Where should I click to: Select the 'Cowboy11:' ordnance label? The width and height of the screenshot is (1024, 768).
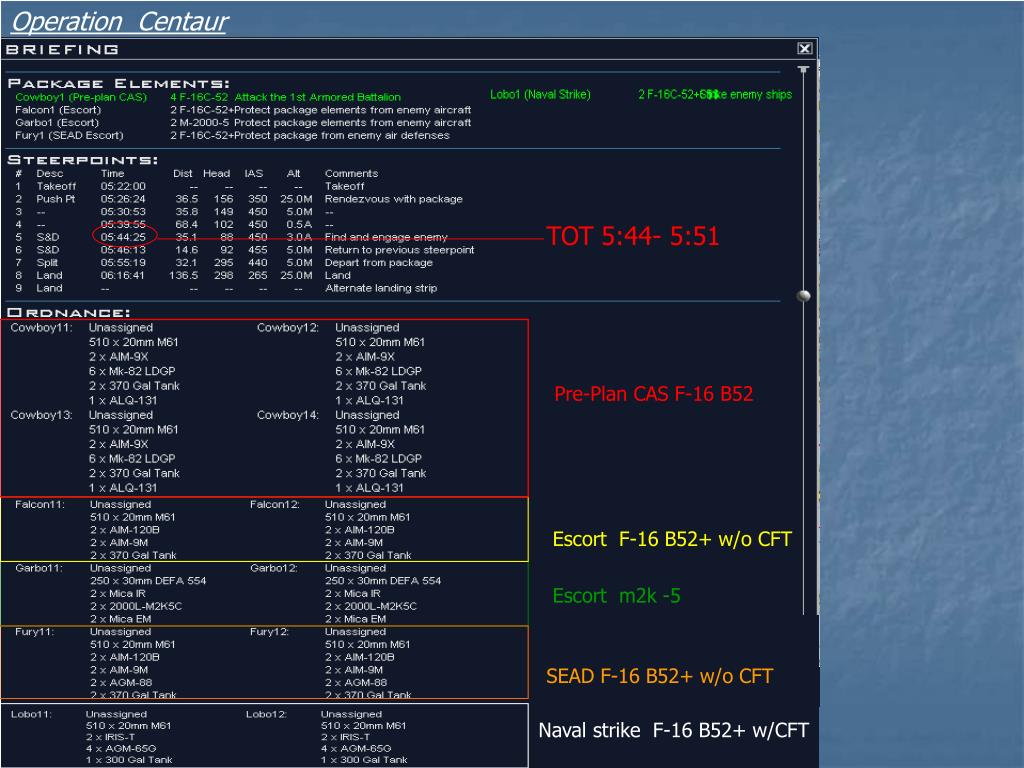point(40,327)
